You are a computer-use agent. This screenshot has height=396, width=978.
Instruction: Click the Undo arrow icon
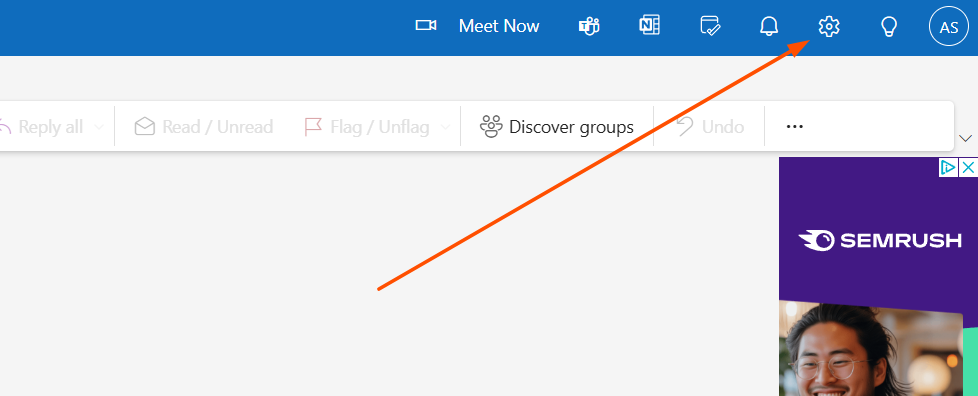click(x=685, y=127)
